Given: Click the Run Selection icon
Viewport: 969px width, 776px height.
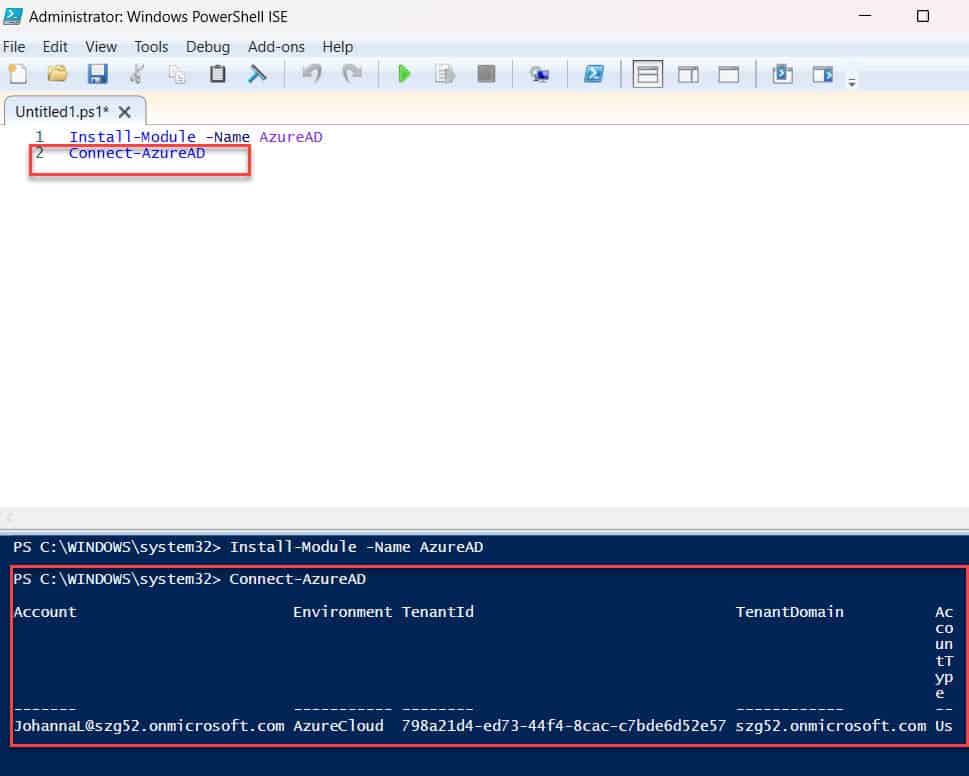Looking at the screenshot, I should (x=444, y=74).
